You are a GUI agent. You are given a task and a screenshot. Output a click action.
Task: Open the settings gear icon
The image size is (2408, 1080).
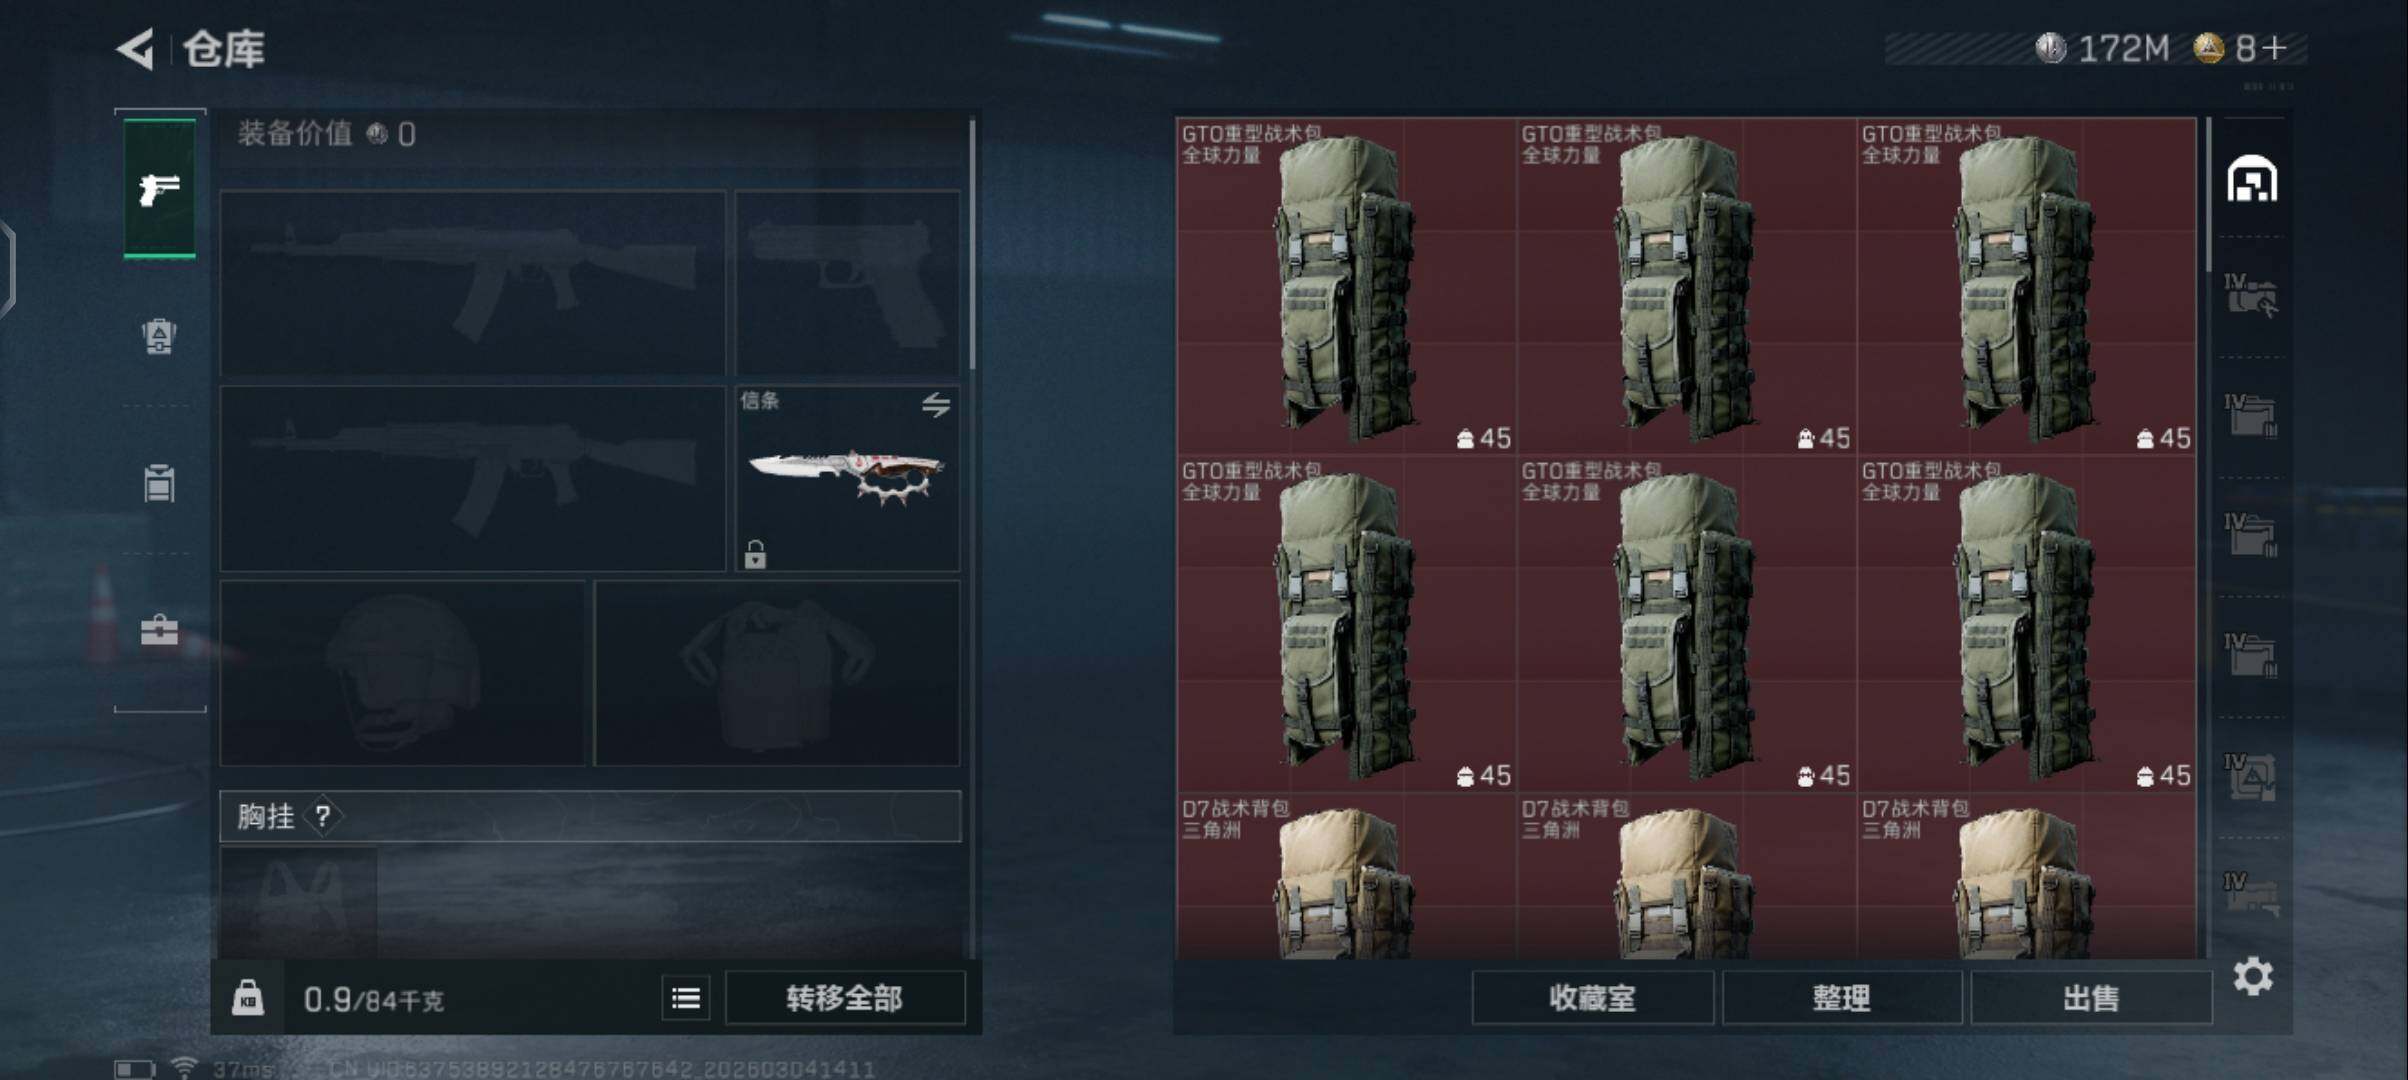coord(2253,976)
